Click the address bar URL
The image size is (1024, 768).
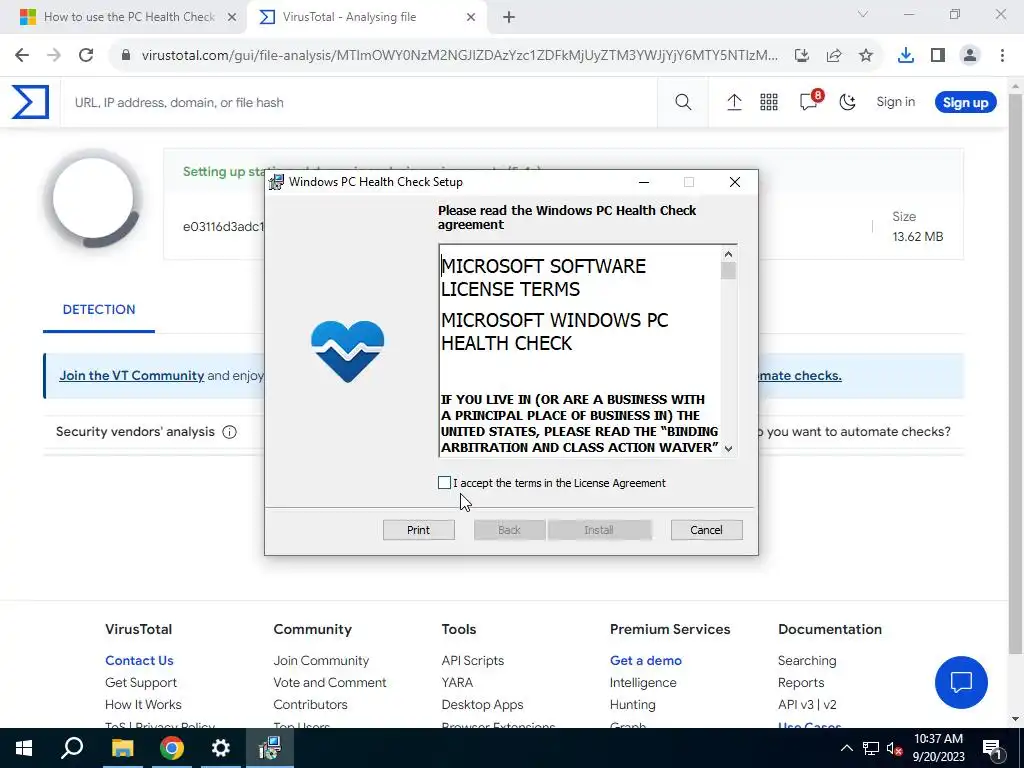(459, 56)
